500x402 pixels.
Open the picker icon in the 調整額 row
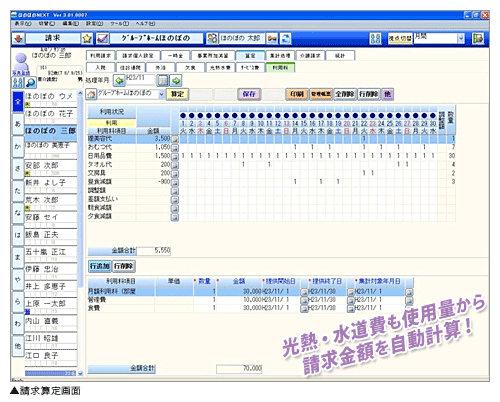[175, 191]
